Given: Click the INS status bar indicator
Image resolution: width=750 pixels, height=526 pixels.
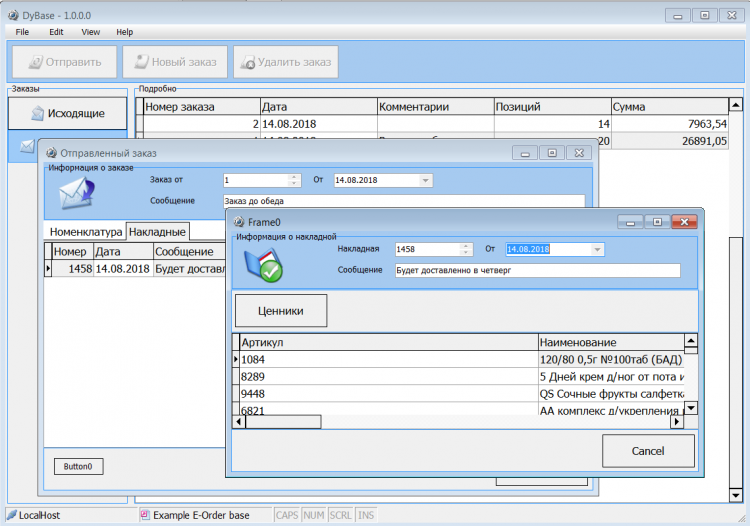Looking at the screenshot, I should (366, 515).
